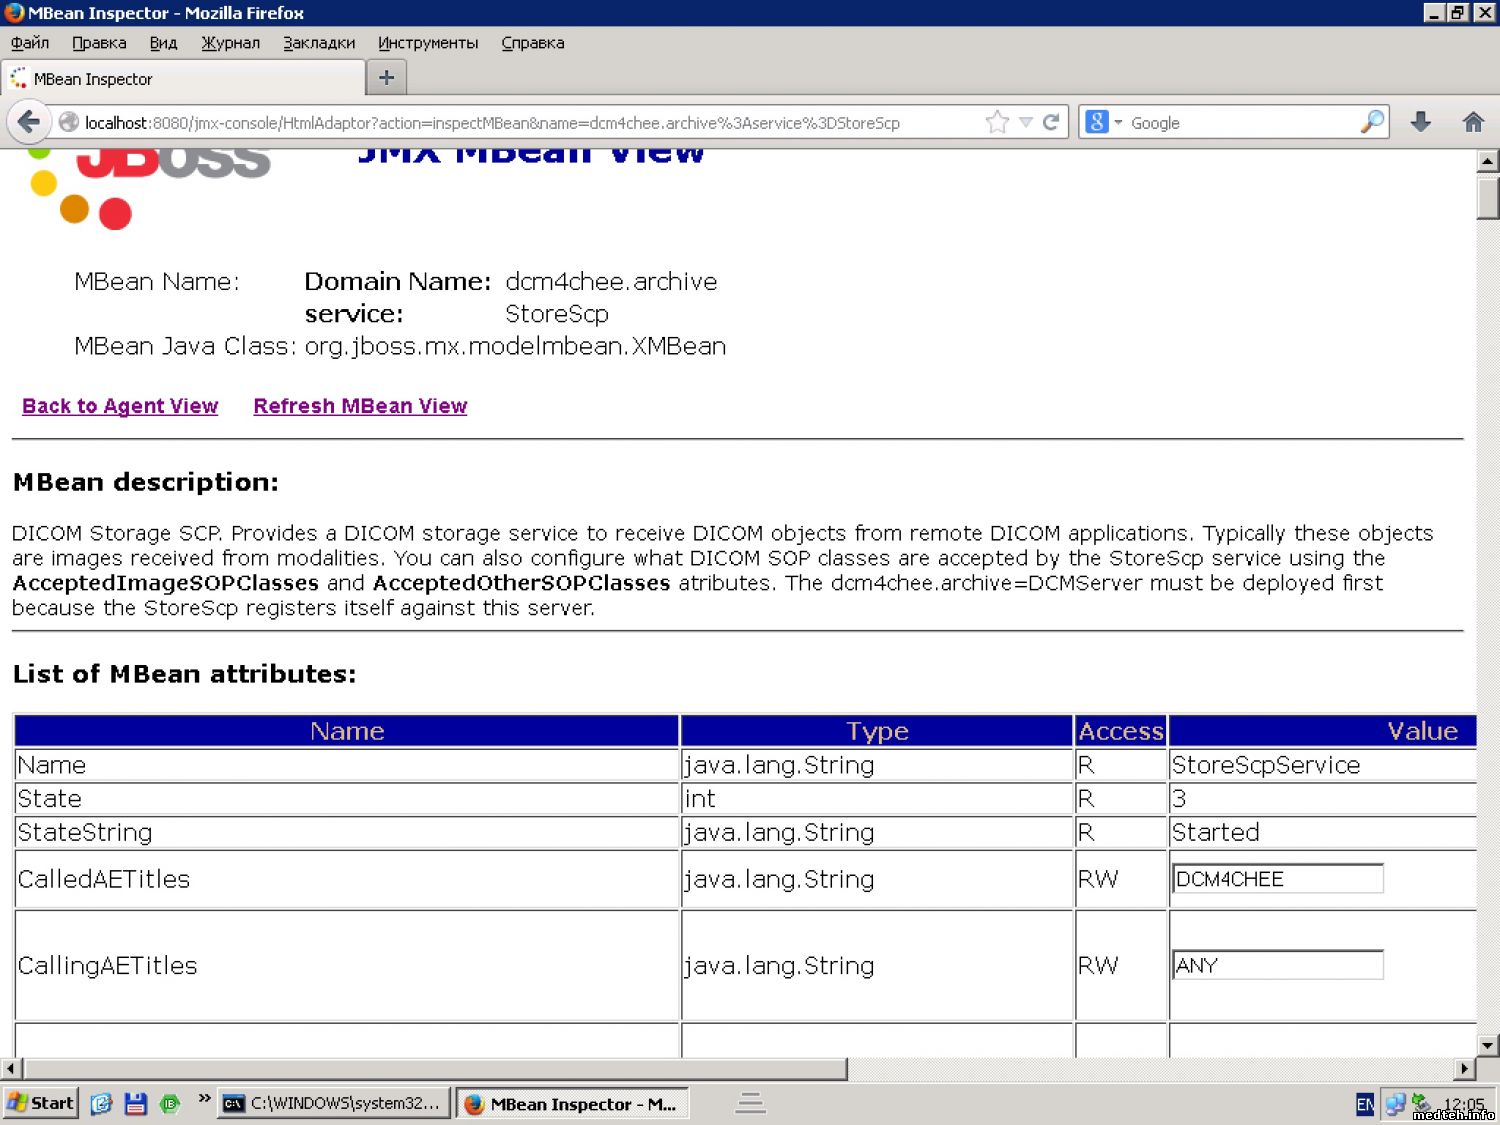Open a new tab with plus button

(x=387, y=78)
